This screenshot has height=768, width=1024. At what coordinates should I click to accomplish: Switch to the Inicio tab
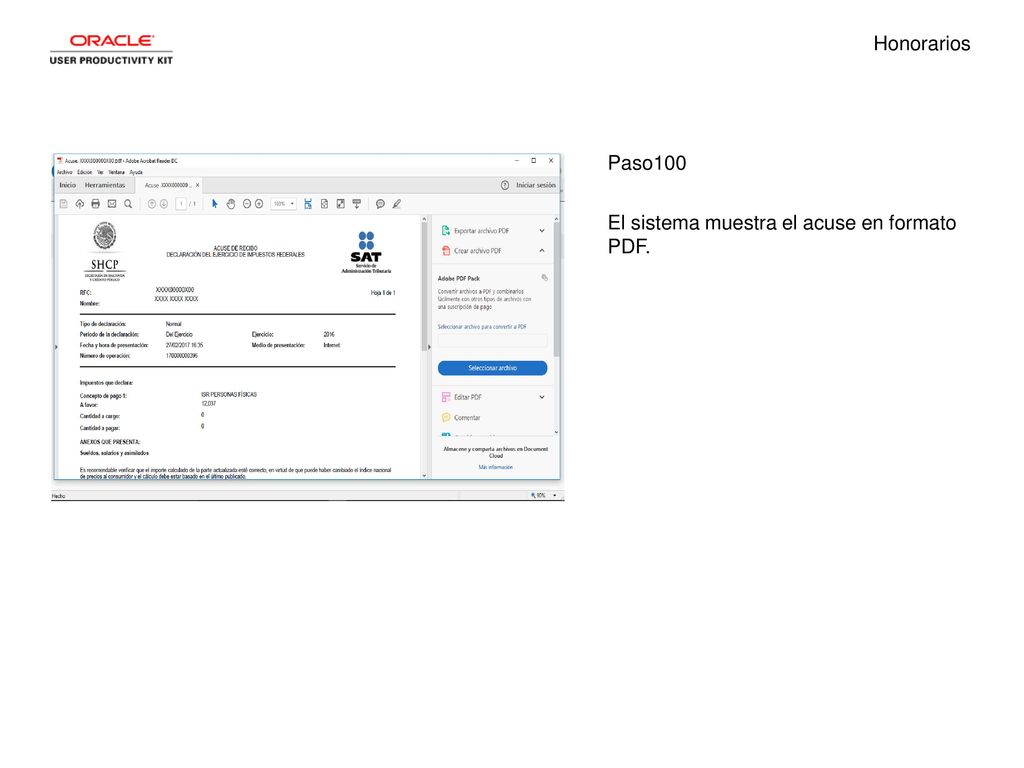(67, 185)
